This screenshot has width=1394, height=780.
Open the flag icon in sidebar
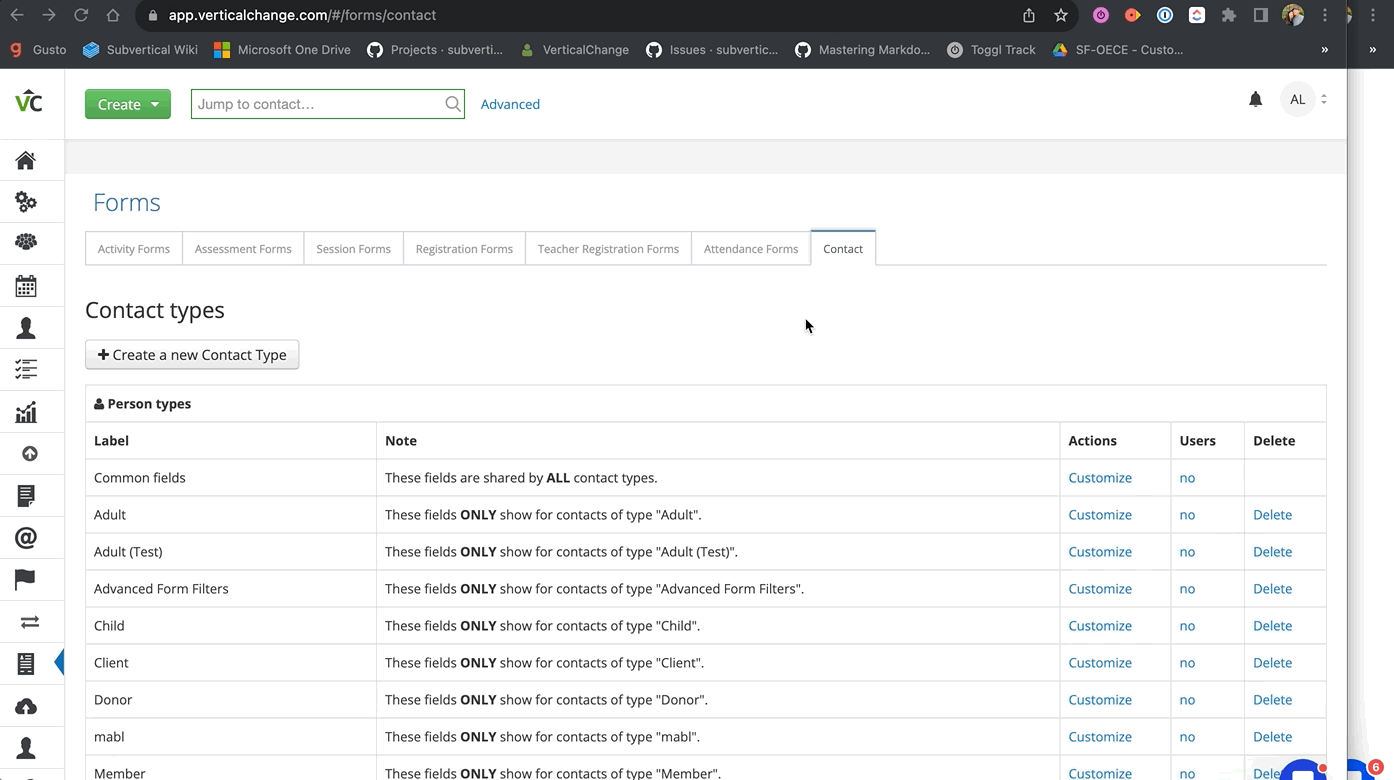point(25,580)
